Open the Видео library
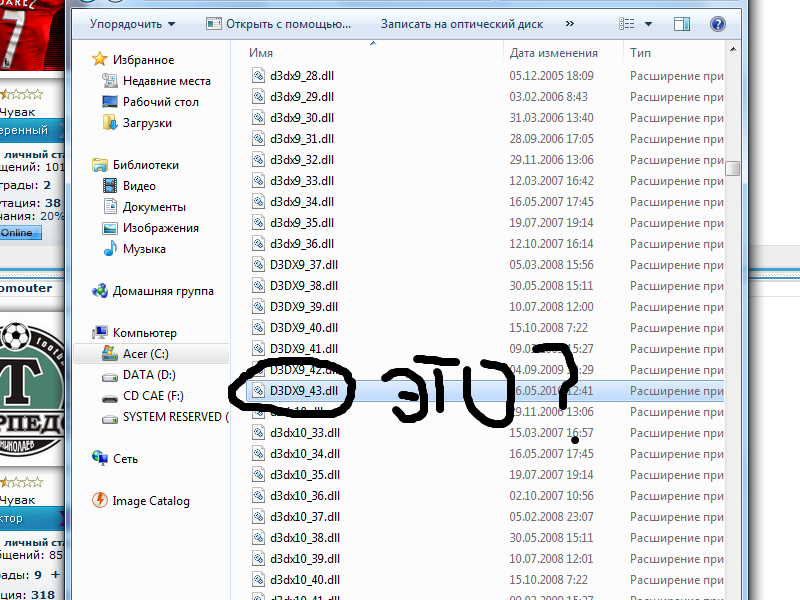The image size is (800, 600). [x=139, y=186]
